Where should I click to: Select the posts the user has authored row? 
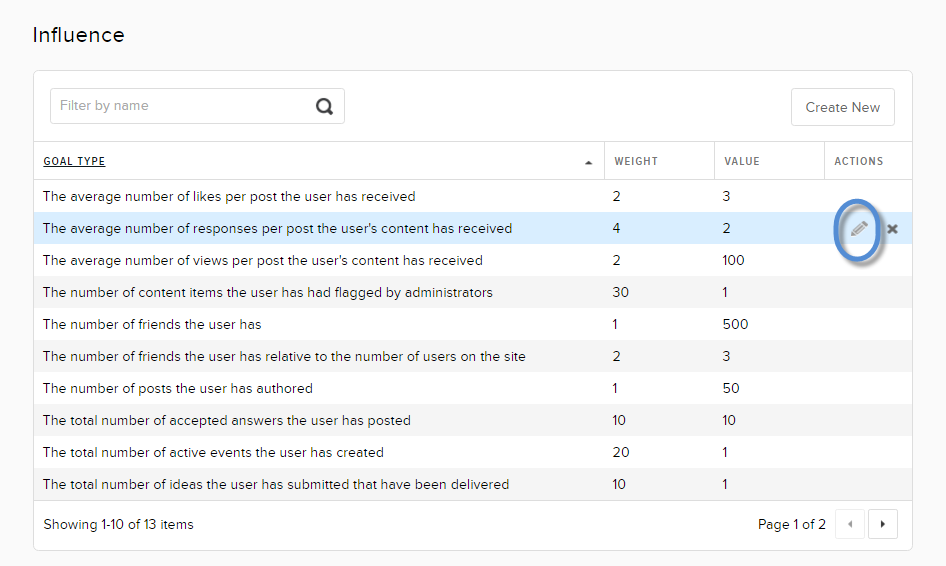point(177,388)
